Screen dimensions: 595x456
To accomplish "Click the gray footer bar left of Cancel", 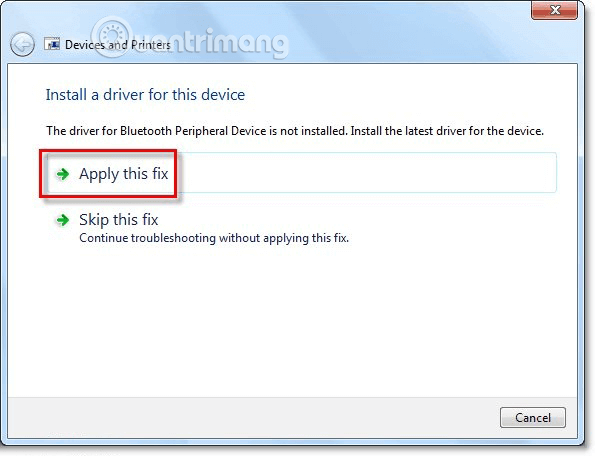I will [x=250, y=418].
